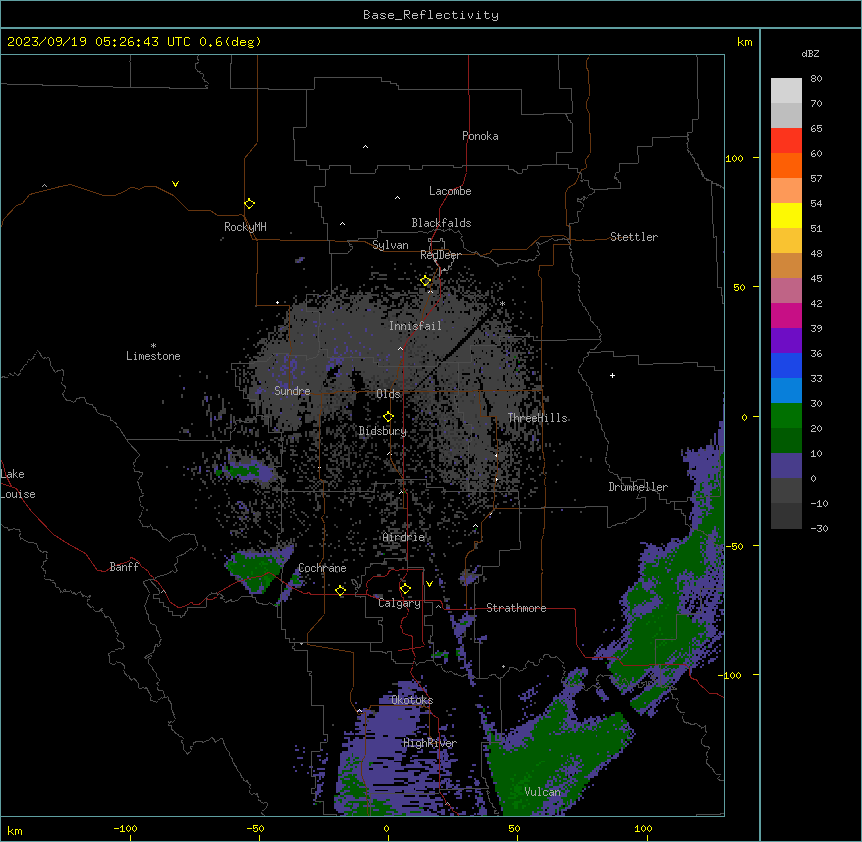The height and width of the screenshot is (842, 862).
Task: Click the 0.6(deg) elevation angle text
Action: coord(230,42)
